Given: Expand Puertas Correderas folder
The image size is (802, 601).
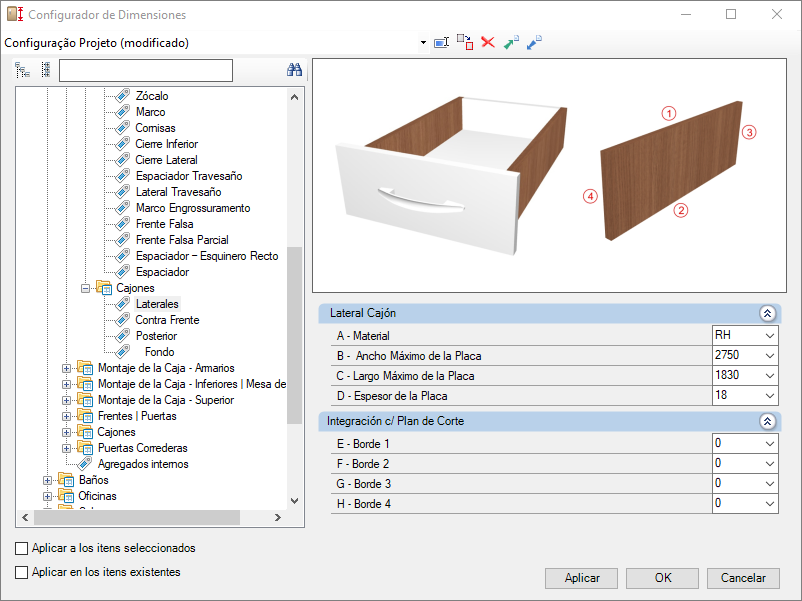Looking at the screenshot, I should coord(66,448).
